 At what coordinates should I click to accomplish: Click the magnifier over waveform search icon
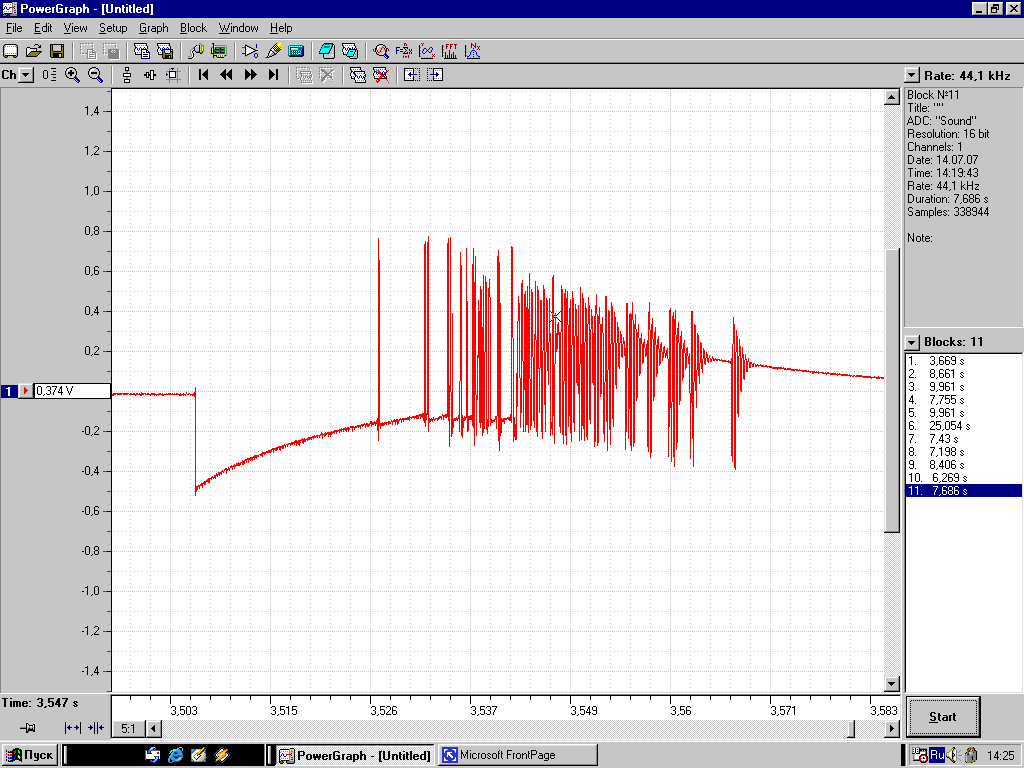coord(381,51)
